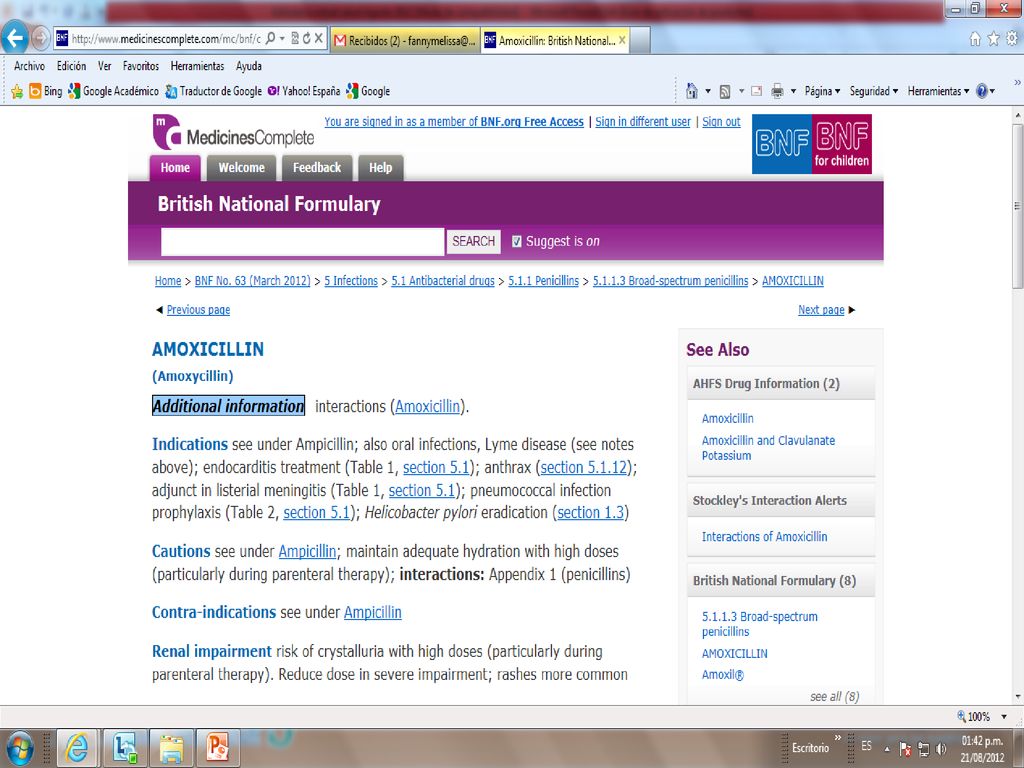This screenshot has height=768, width=1024.
Task: Click the BNF for children logo
Action: point(841,144)
